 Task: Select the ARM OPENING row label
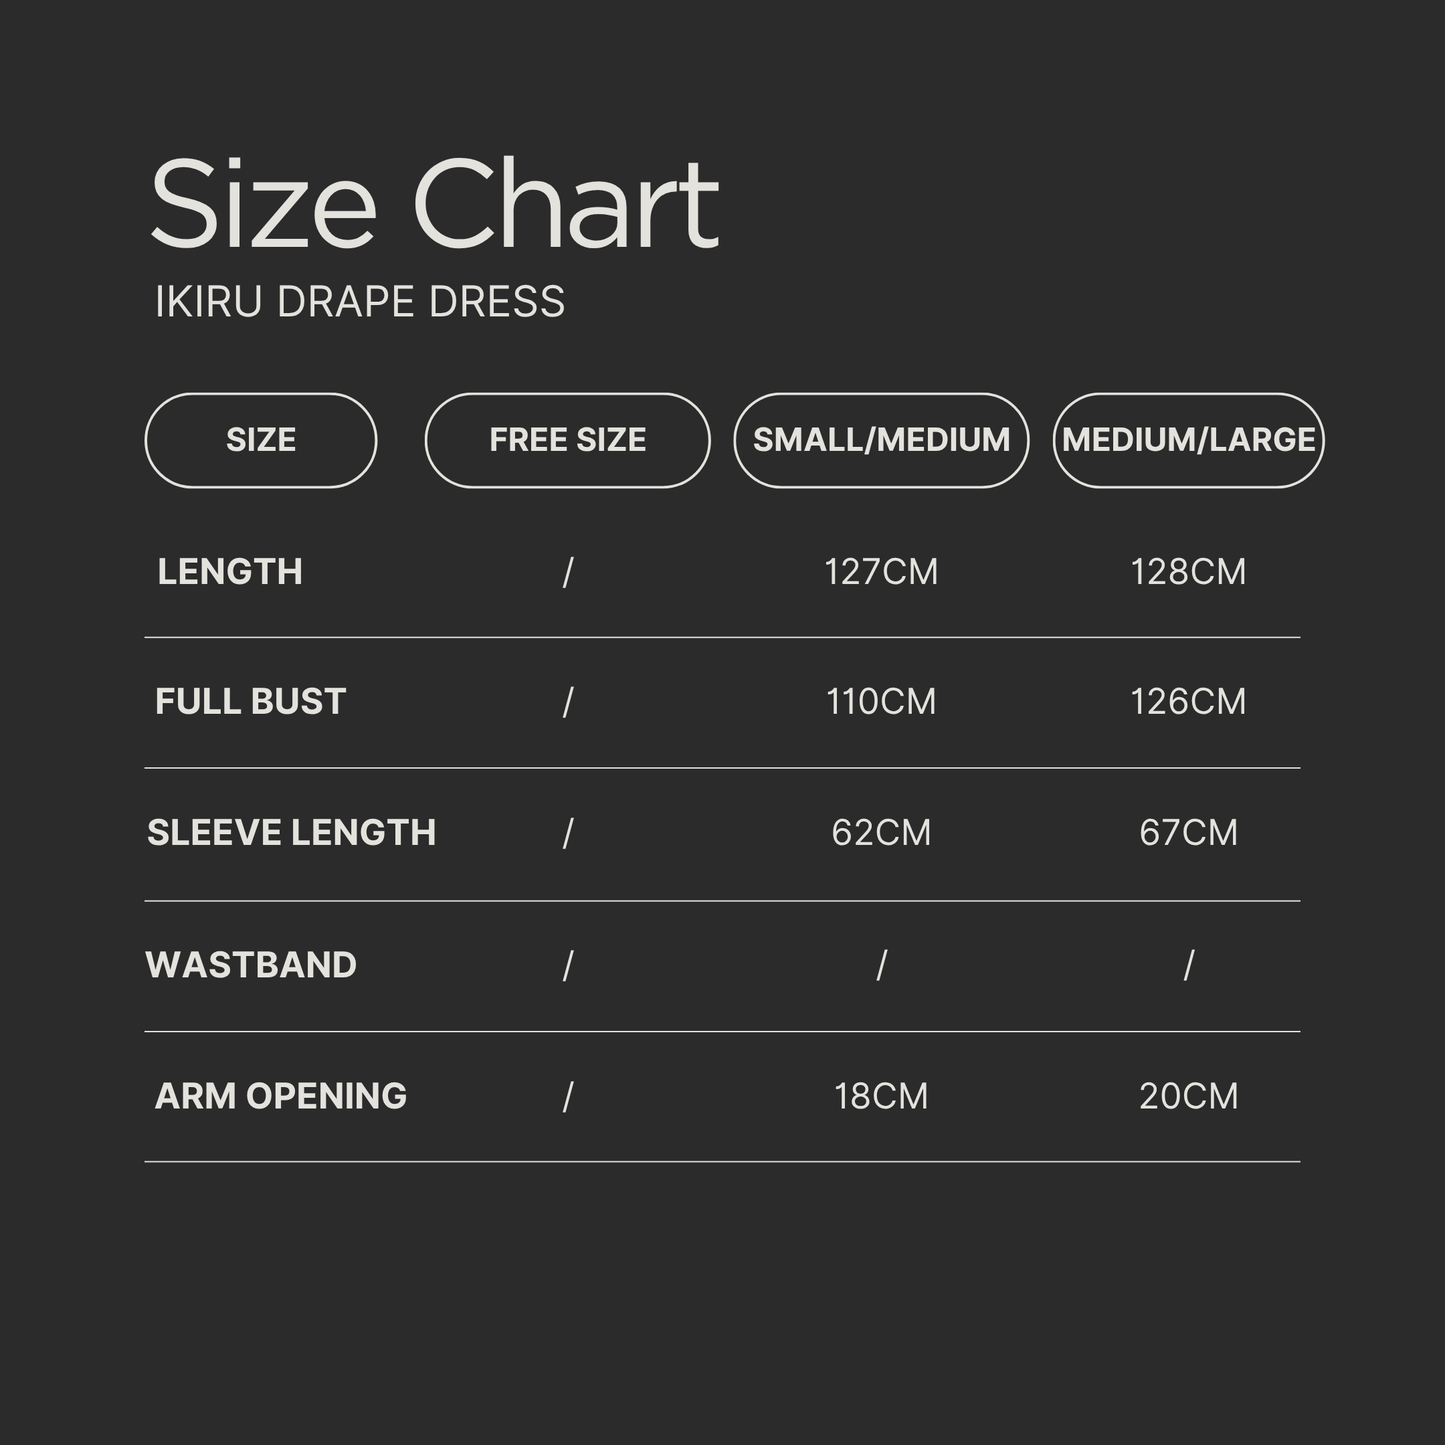(x=281, y=1096)
